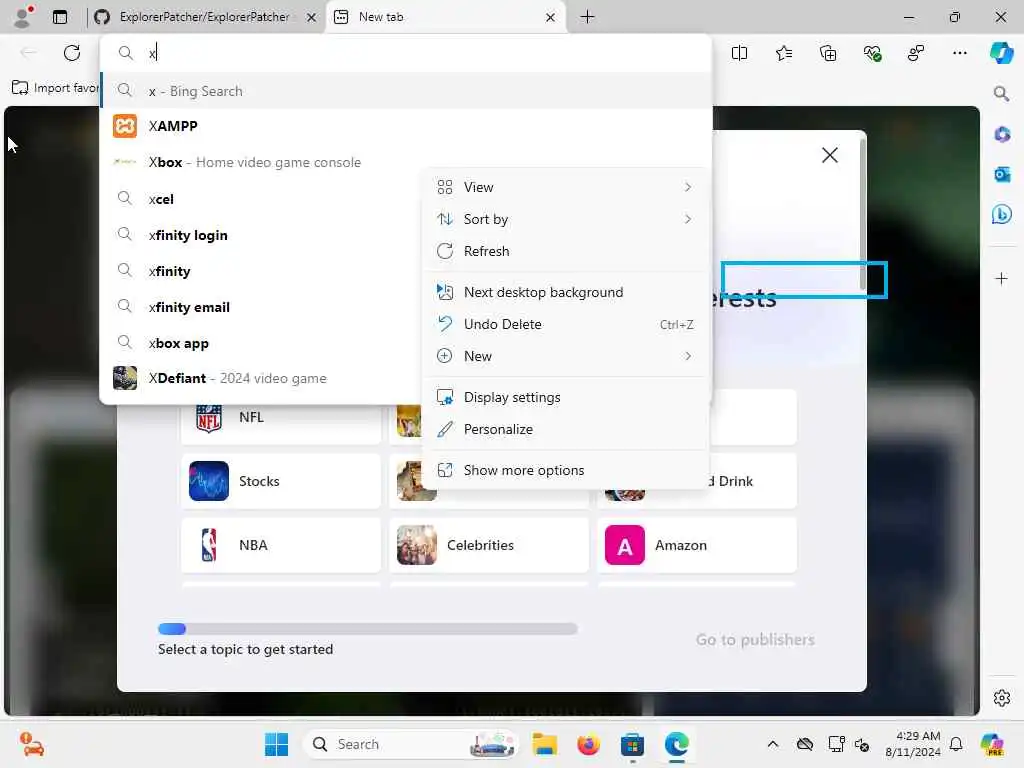Add a sidebar app with plus
1024x768 pixels.
(1002, 279)
